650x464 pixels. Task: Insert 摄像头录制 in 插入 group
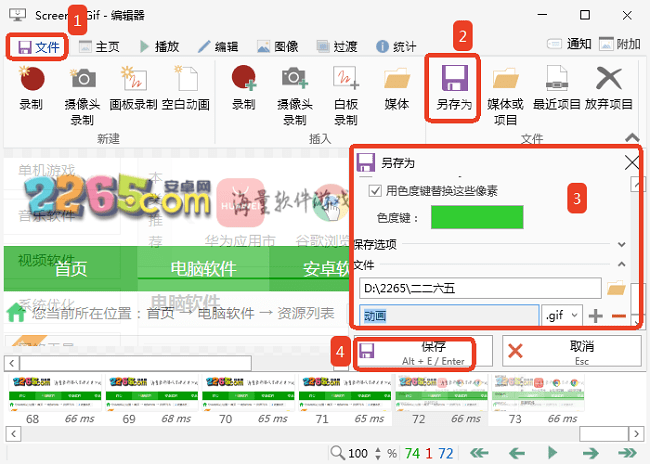click(295, 95)
